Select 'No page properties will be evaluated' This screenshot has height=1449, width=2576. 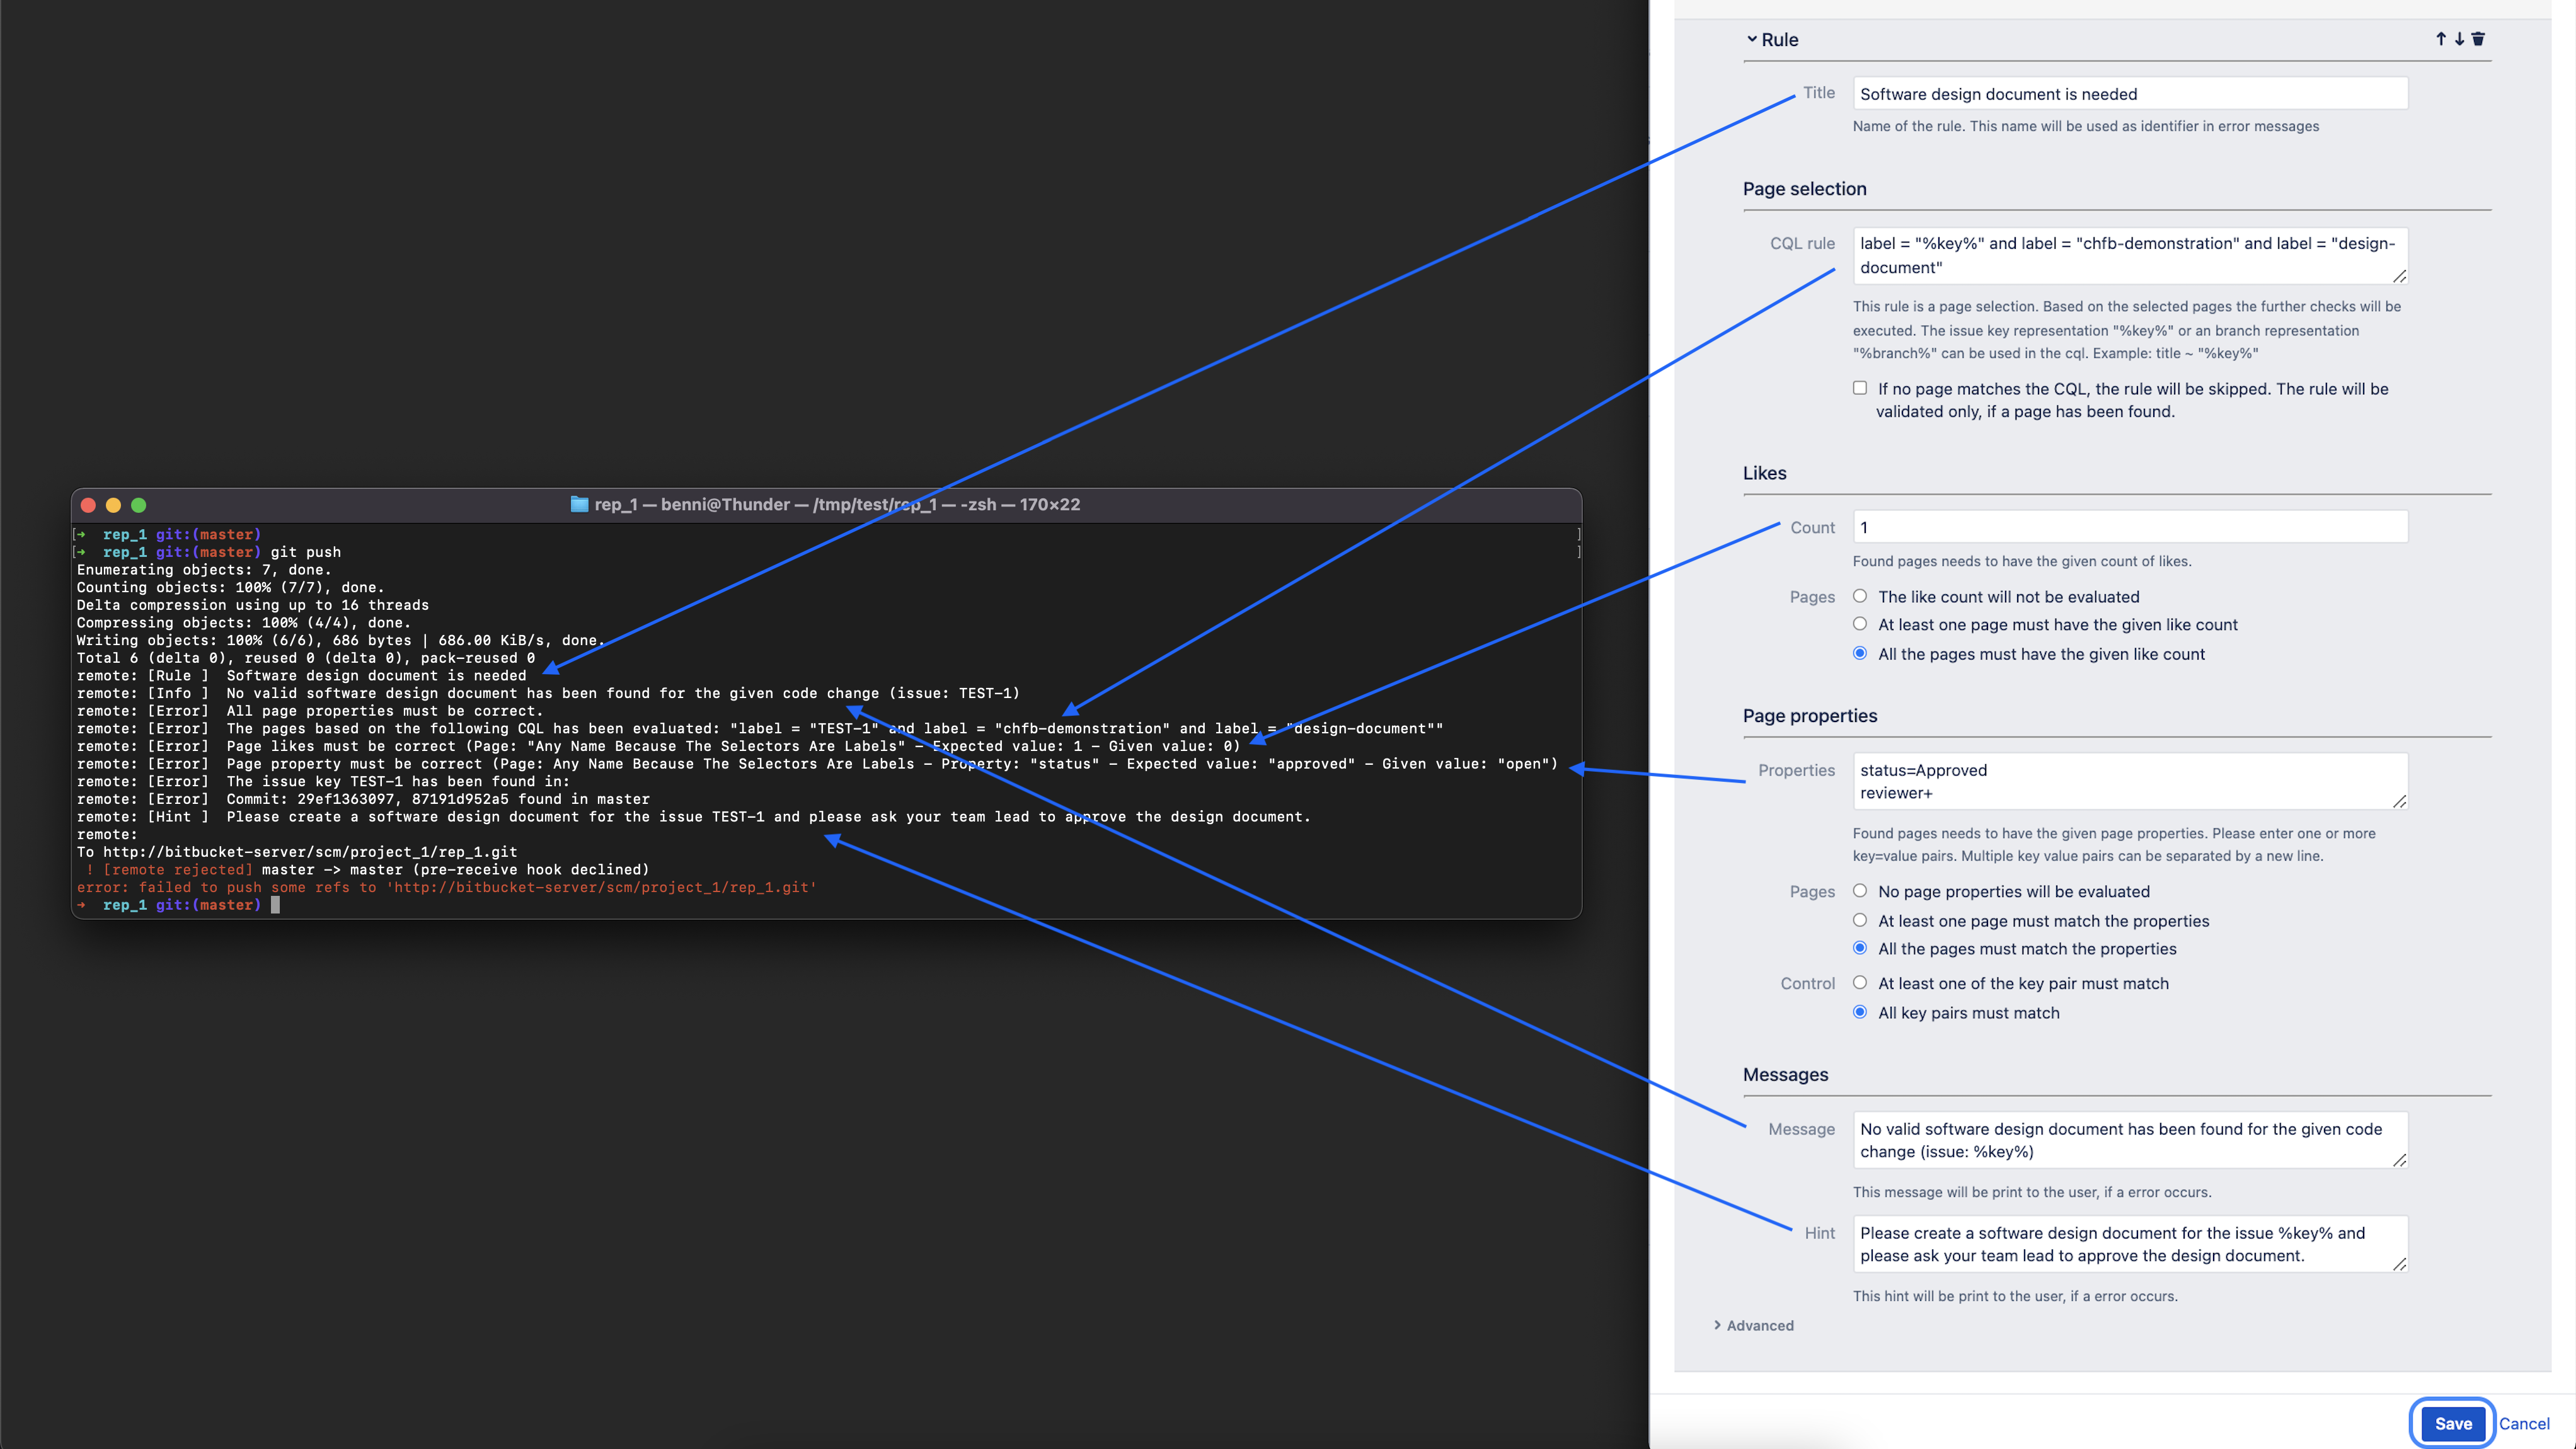(x=1860, y=891)
